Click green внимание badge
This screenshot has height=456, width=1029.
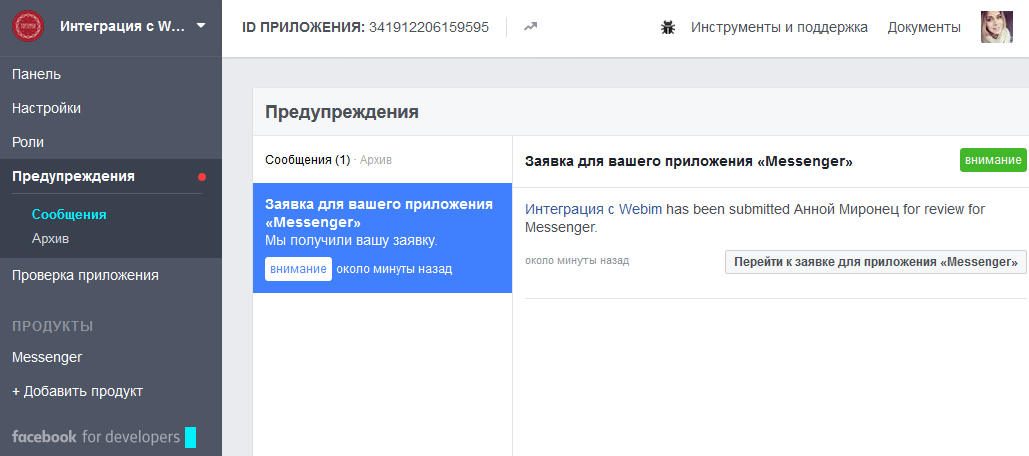click(x=993, y=160)
